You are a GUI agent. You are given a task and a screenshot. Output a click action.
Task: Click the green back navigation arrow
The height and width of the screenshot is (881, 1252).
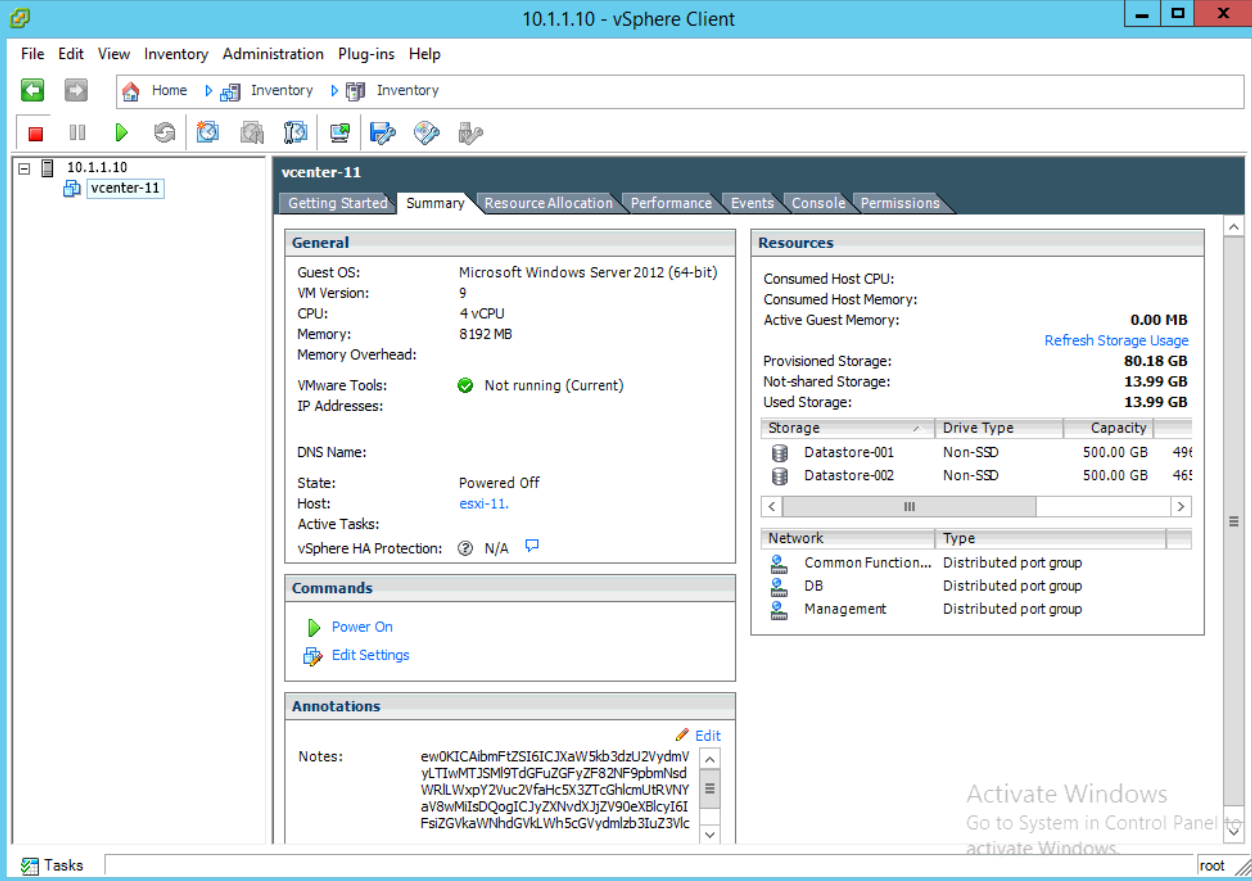(x=33, y=90)
